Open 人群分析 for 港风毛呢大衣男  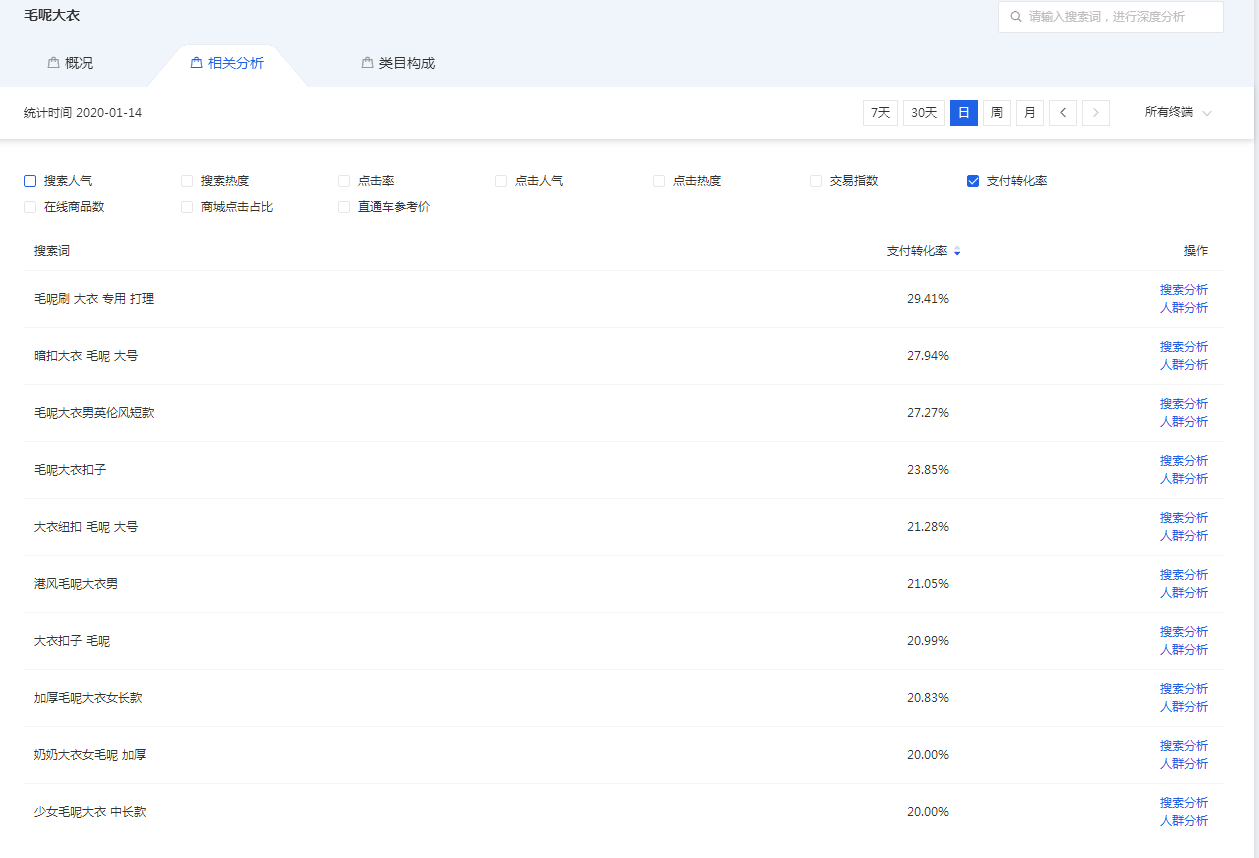[x=1183, y=593]
